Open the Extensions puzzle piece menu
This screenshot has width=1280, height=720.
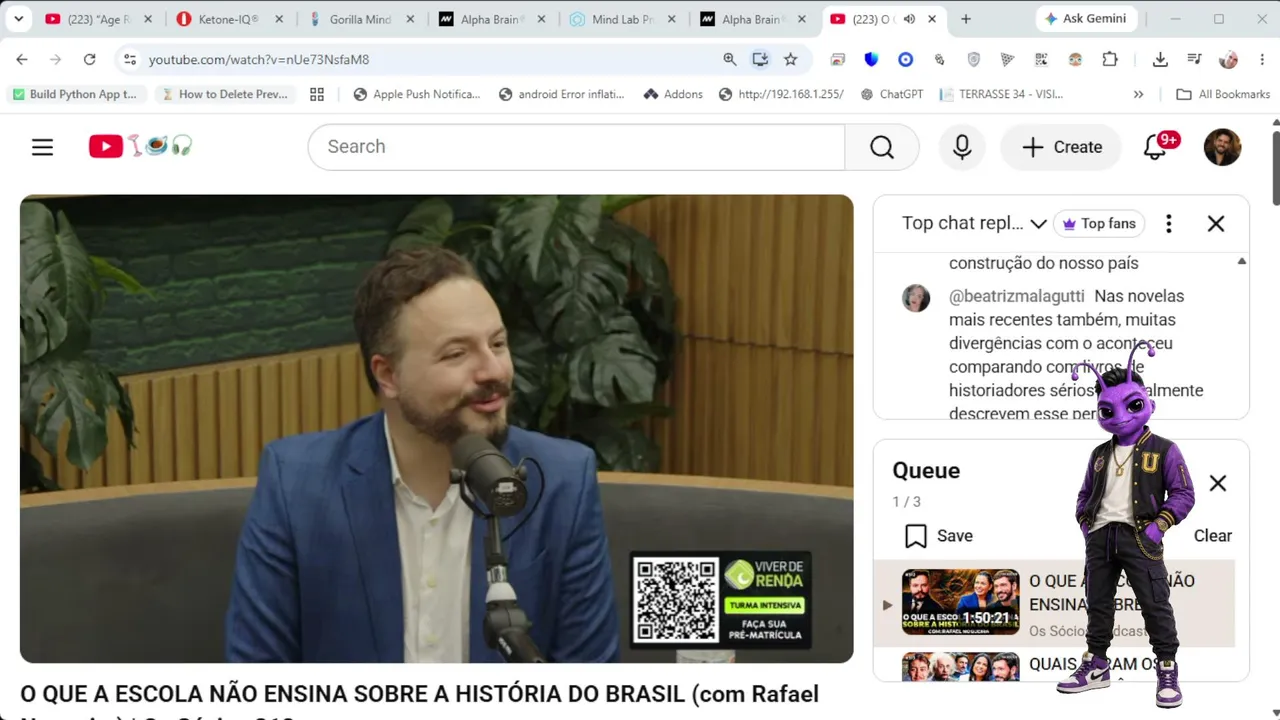tap(1110, 60)
